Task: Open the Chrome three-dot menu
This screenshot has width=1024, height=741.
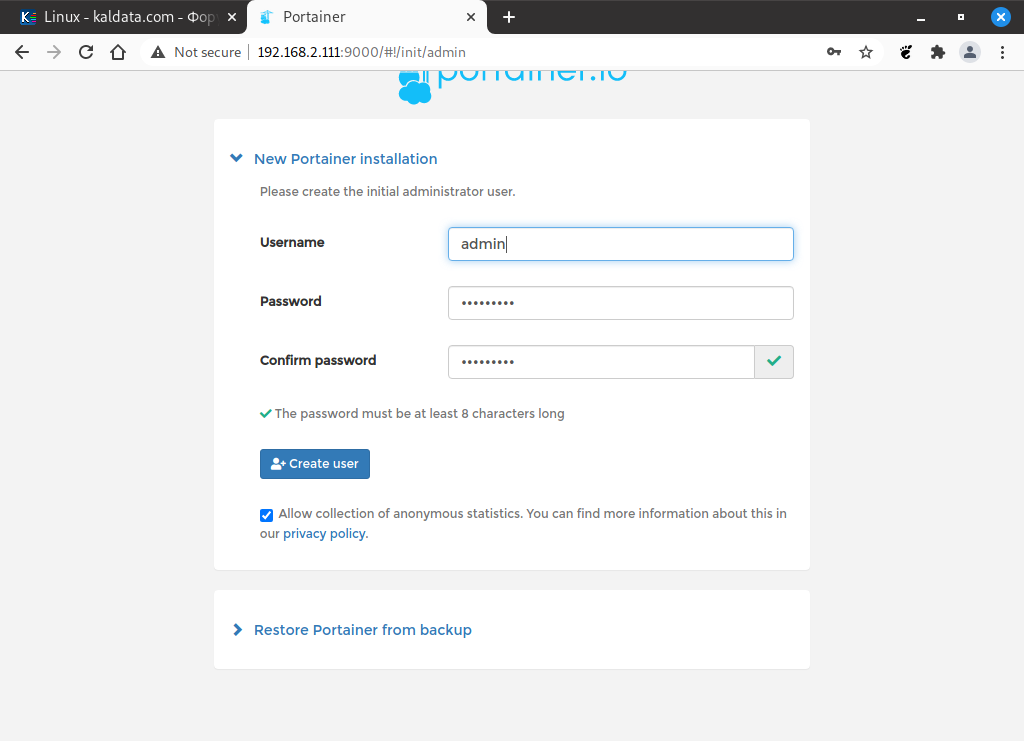Action: pyautogui.click(x=1002, y=52)
